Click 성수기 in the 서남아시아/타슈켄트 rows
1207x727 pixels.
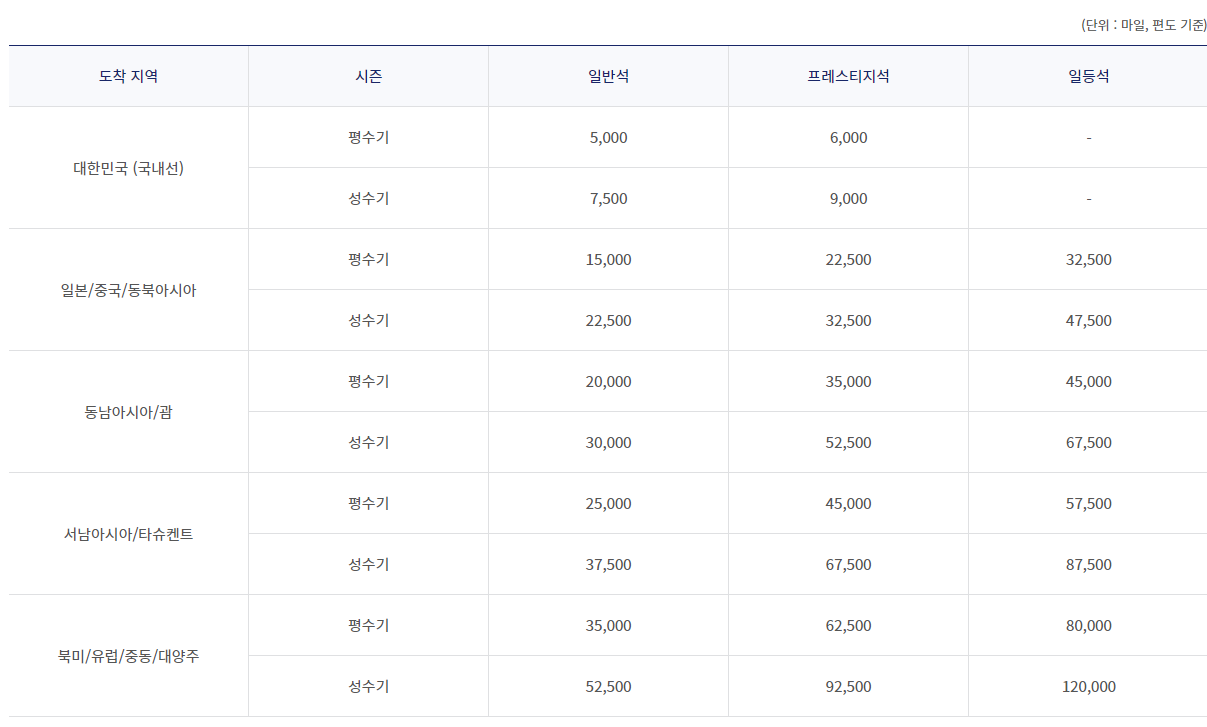click(x=368, y=564)
